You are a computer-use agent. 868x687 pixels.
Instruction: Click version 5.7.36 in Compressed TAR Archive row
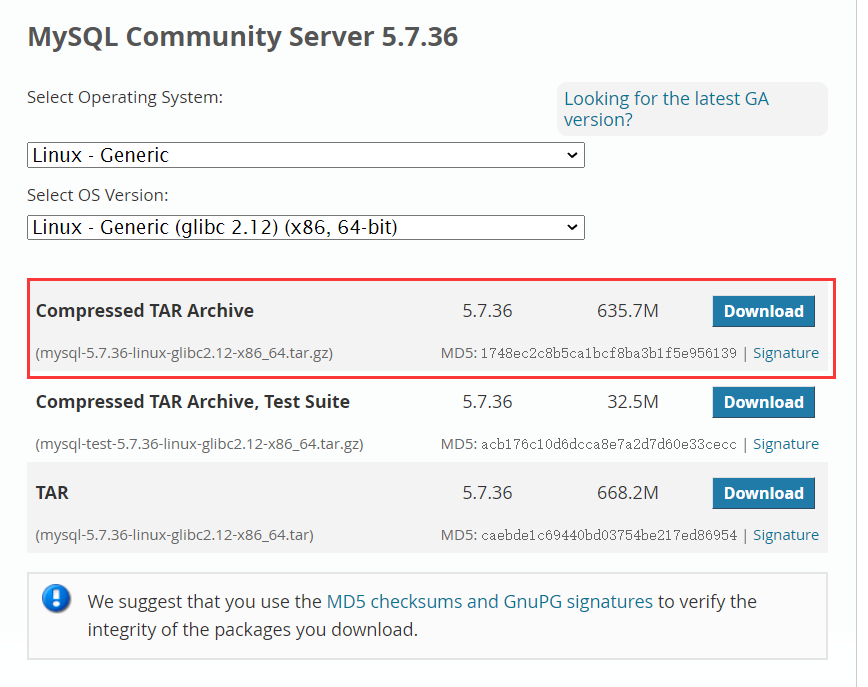[487, 311]
